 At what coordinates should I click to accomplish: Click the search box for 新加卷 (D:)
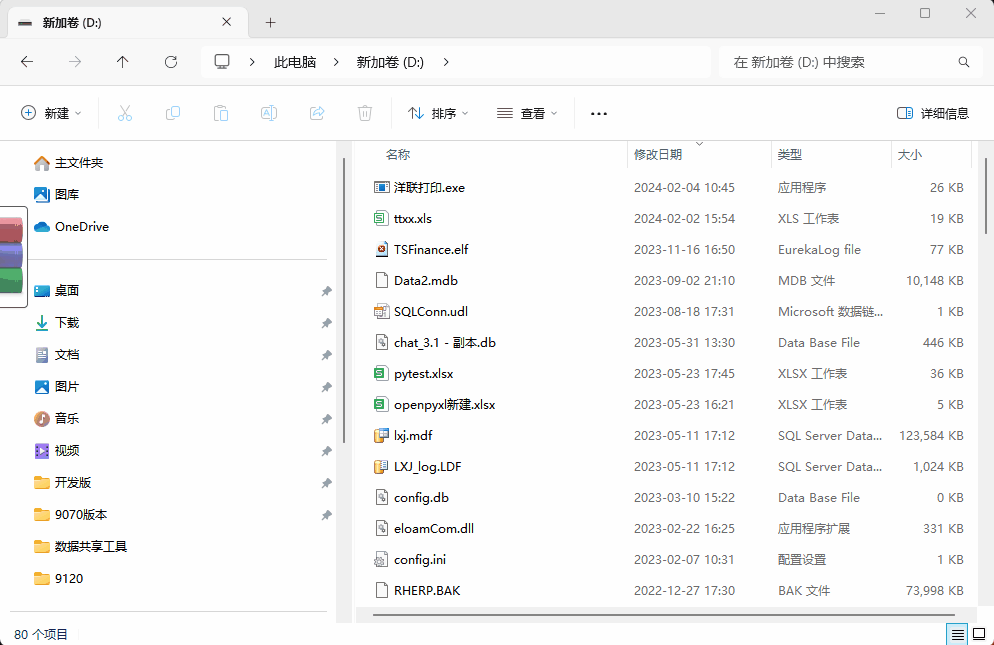[x=840, y=62]
